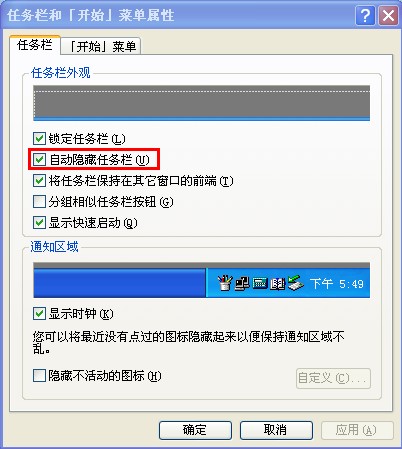Uncheck 自动隐藏任务栏 option
The height and width of the screenshot is (449, 402).
[39, 159]
